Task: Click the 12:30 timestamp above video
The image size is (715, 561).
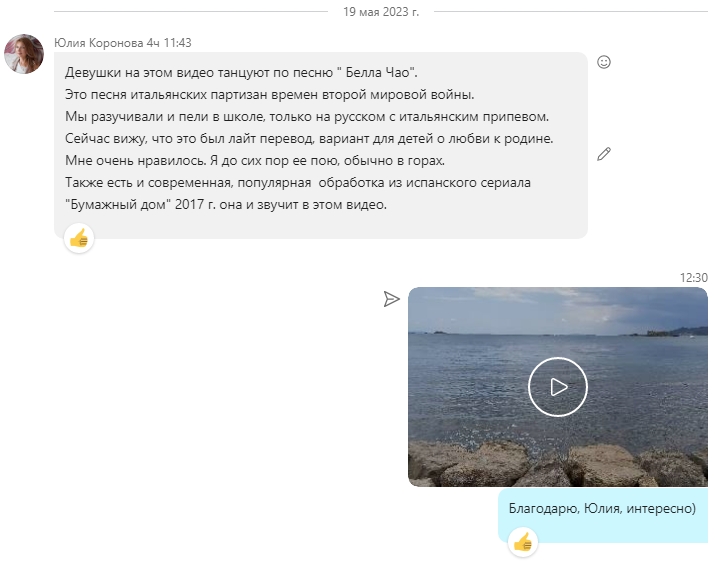Action: 694,278
